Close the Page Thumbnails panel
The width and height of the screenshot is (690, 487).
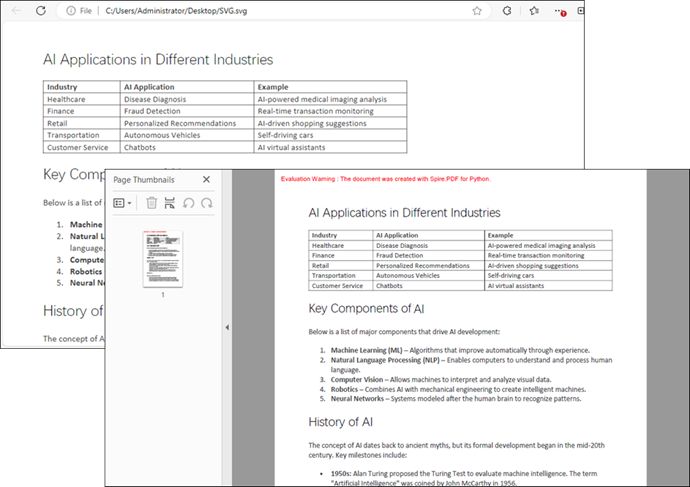[x=206, y=179]
